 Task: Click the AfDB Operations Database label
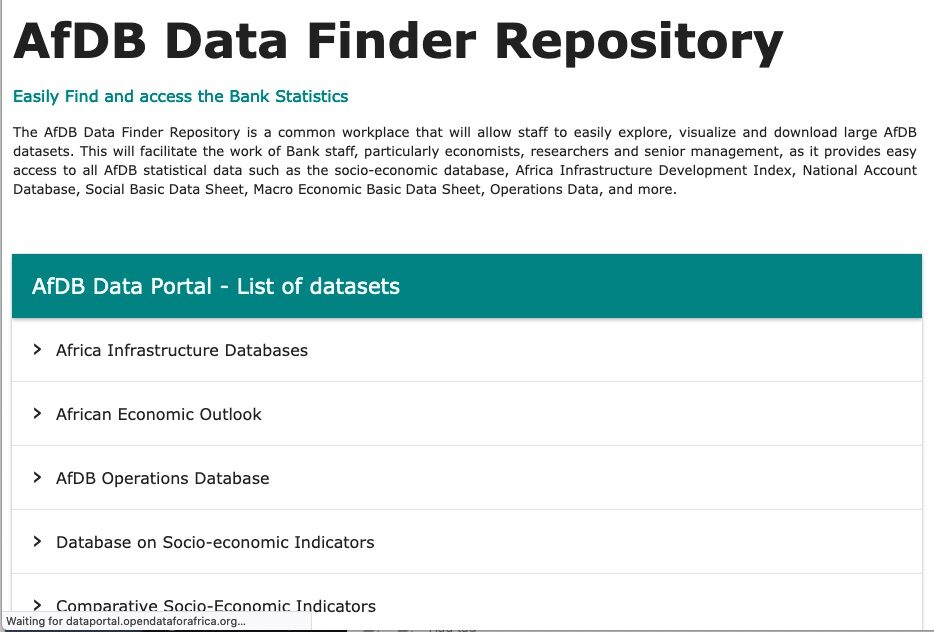tap(163, 478)
